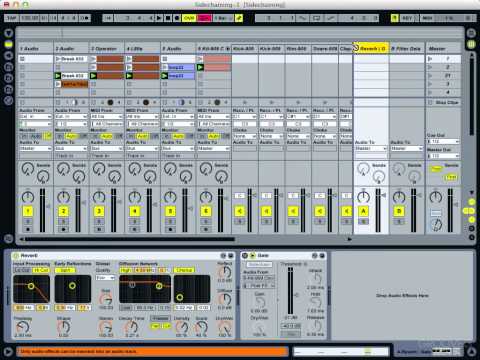The width and height of the screenshot is (480, 360).
Task: Click the Gate Sidechain button
Action: pyautogui.click(x=259, y=264)
